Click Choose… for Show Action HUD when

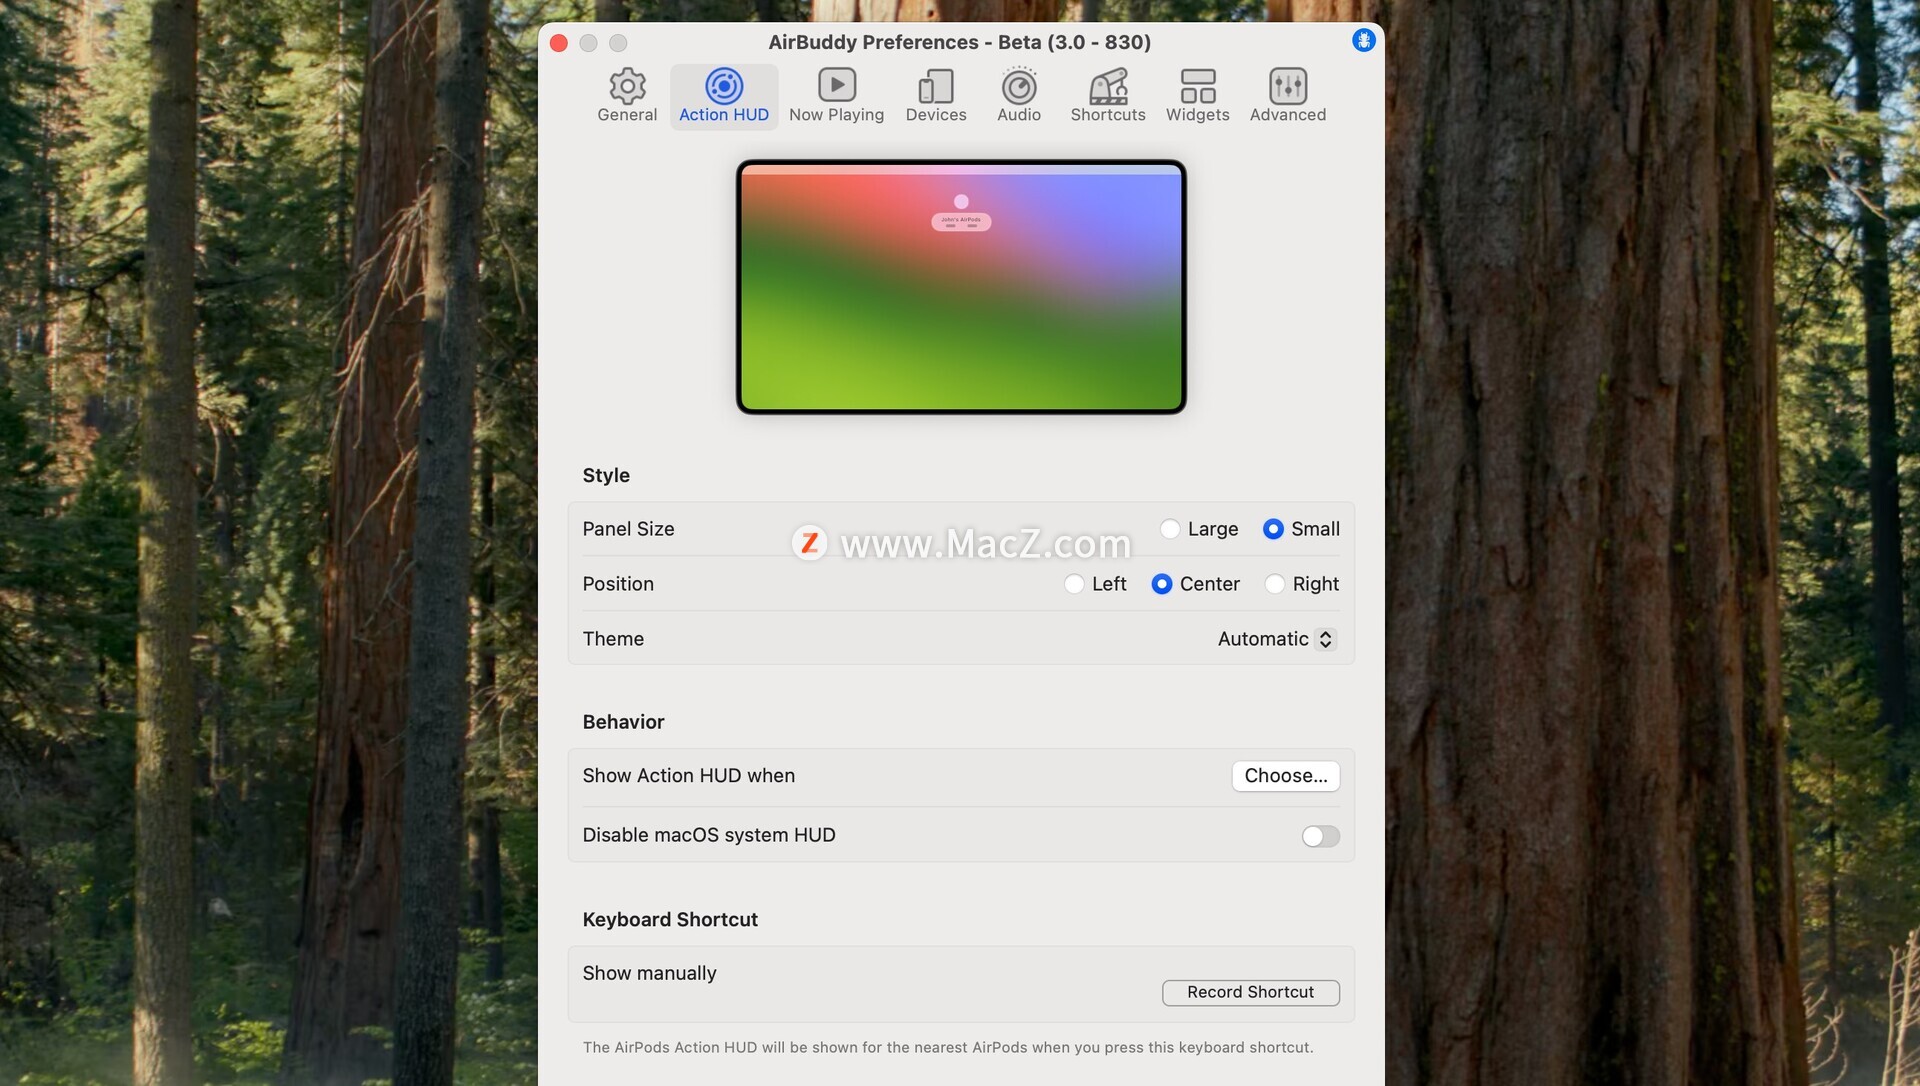click(1286, 776)
